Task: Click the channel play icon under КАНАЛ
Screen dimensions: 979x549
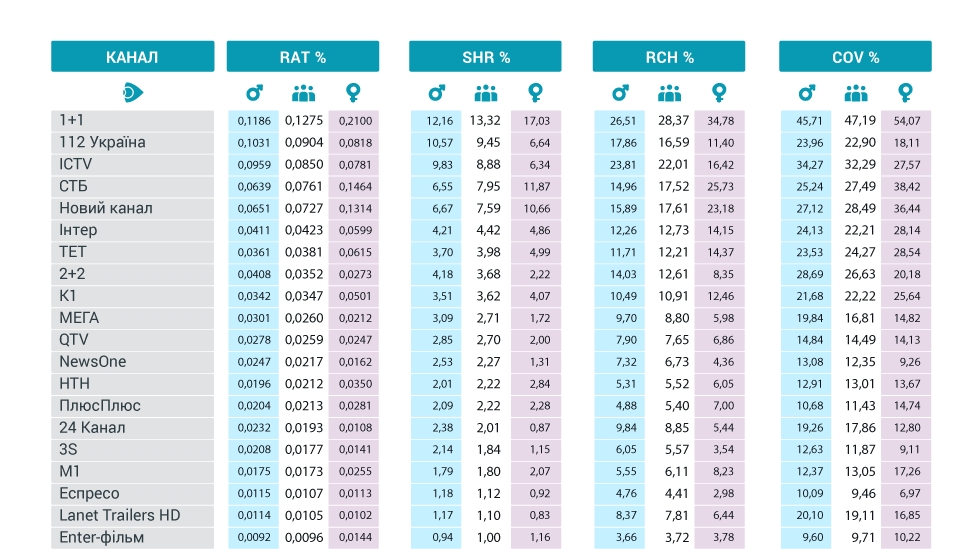Action: coord(132,93)
